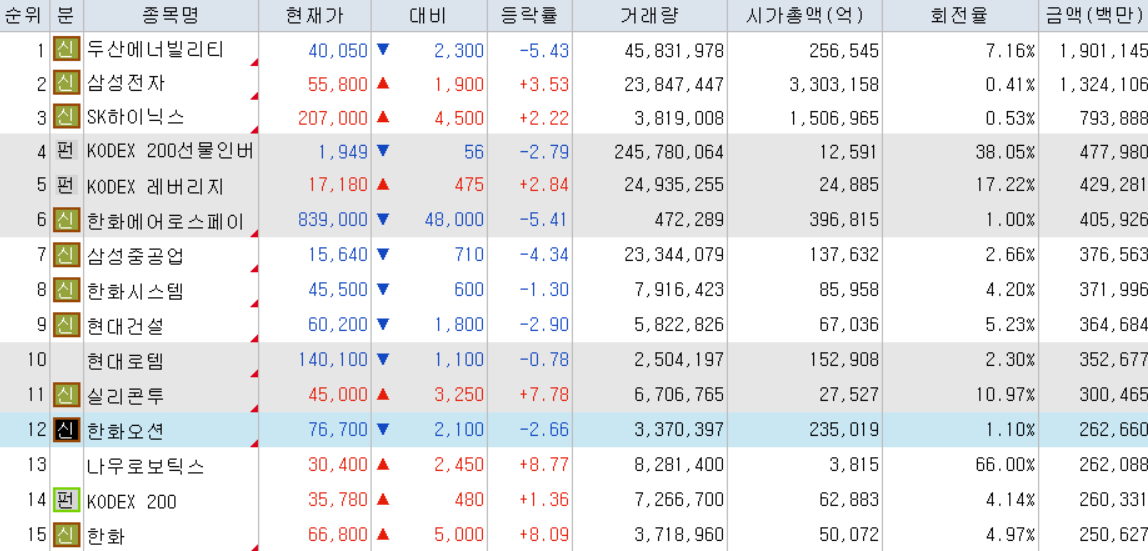The height and width of the screenshot is (551, 1148).
Task: Click the up arrow for KODEX 200
Action: 382,500
